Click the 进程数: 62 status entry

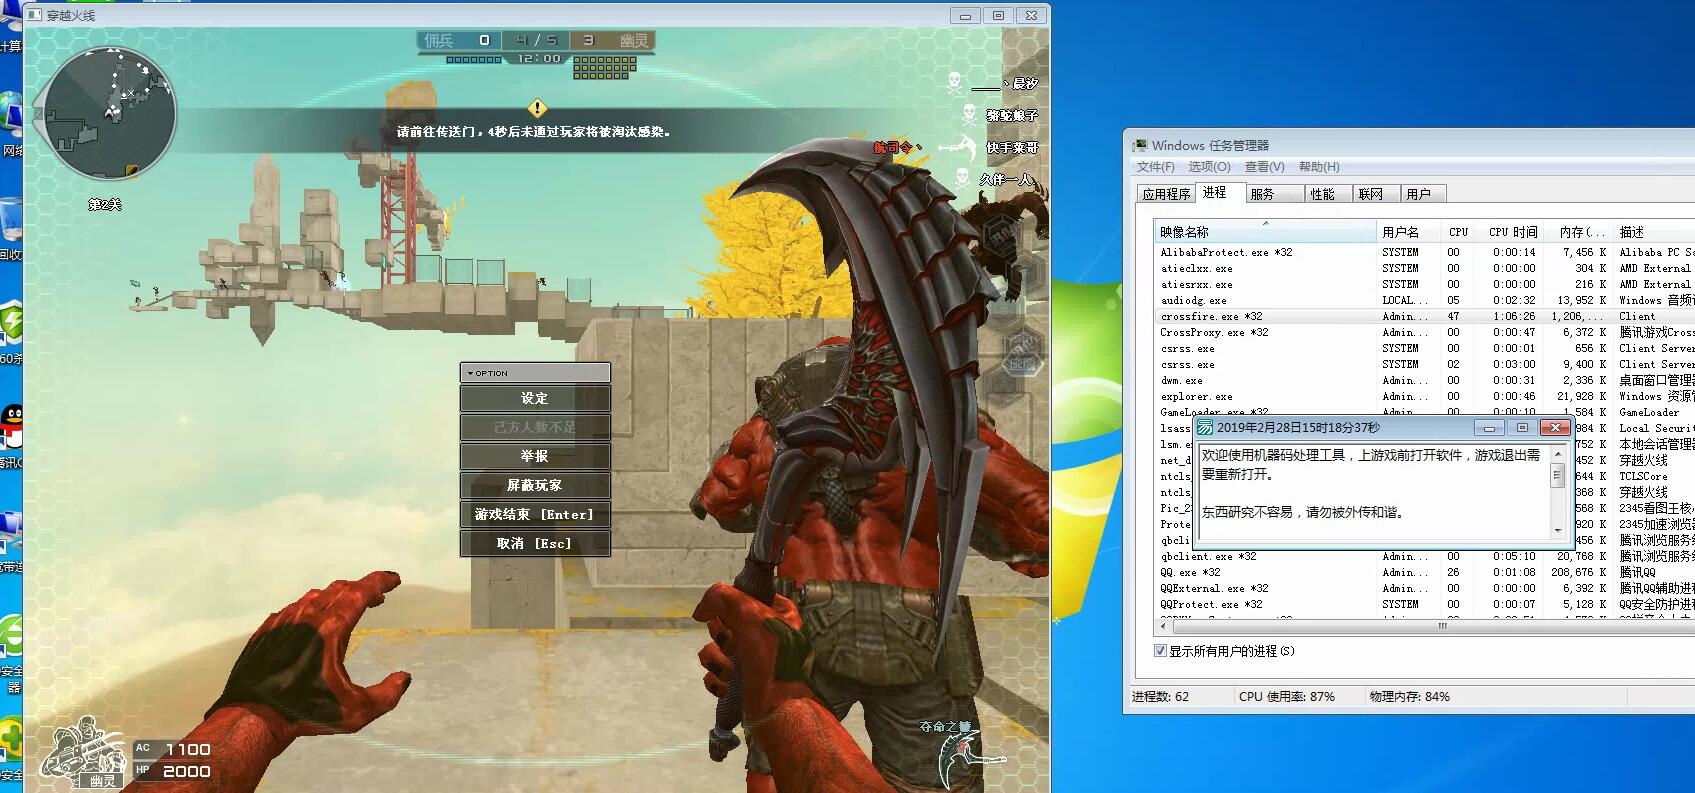pyautogui.click(x=1160, y=696)
